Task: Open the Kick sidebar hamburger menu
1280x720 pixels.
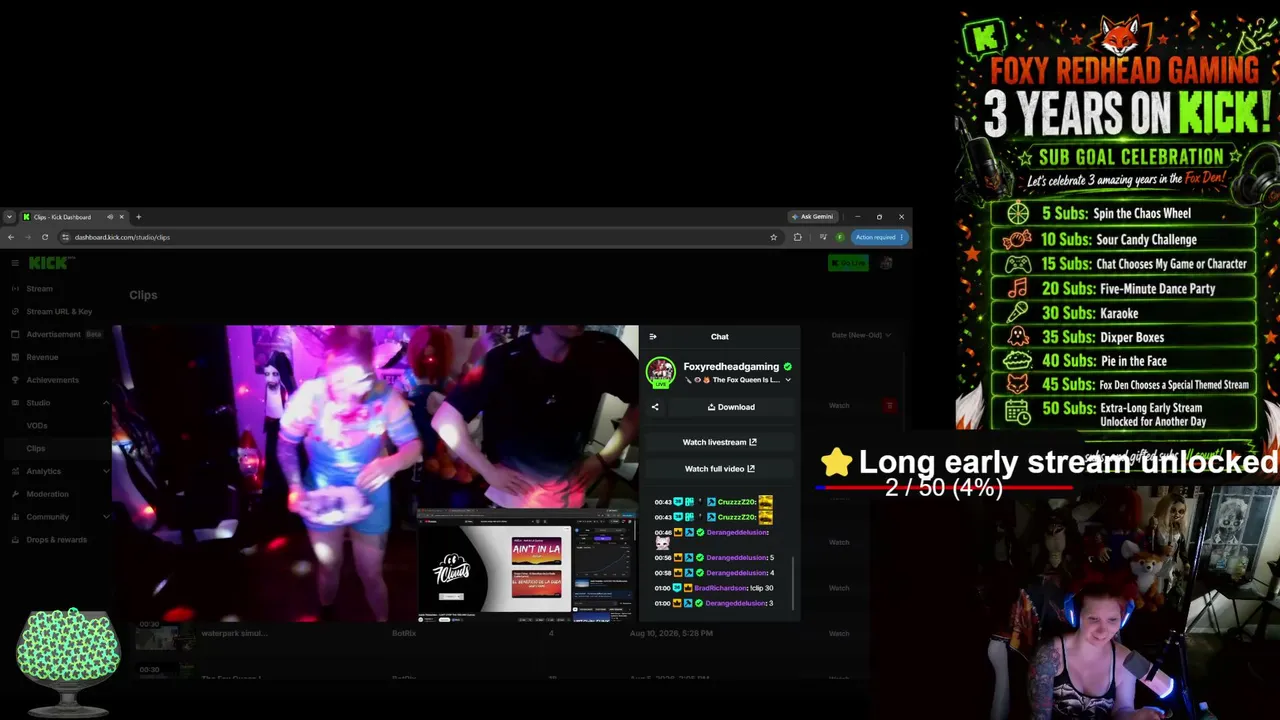Action: click(15, 263)
